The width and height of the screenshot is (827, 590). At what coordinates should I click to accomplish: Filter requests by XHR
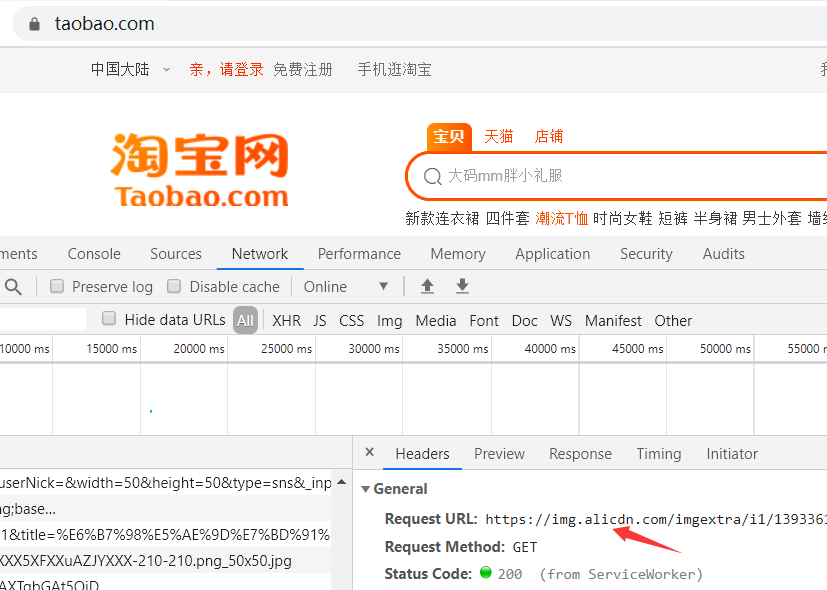click(x=286, y=321)
